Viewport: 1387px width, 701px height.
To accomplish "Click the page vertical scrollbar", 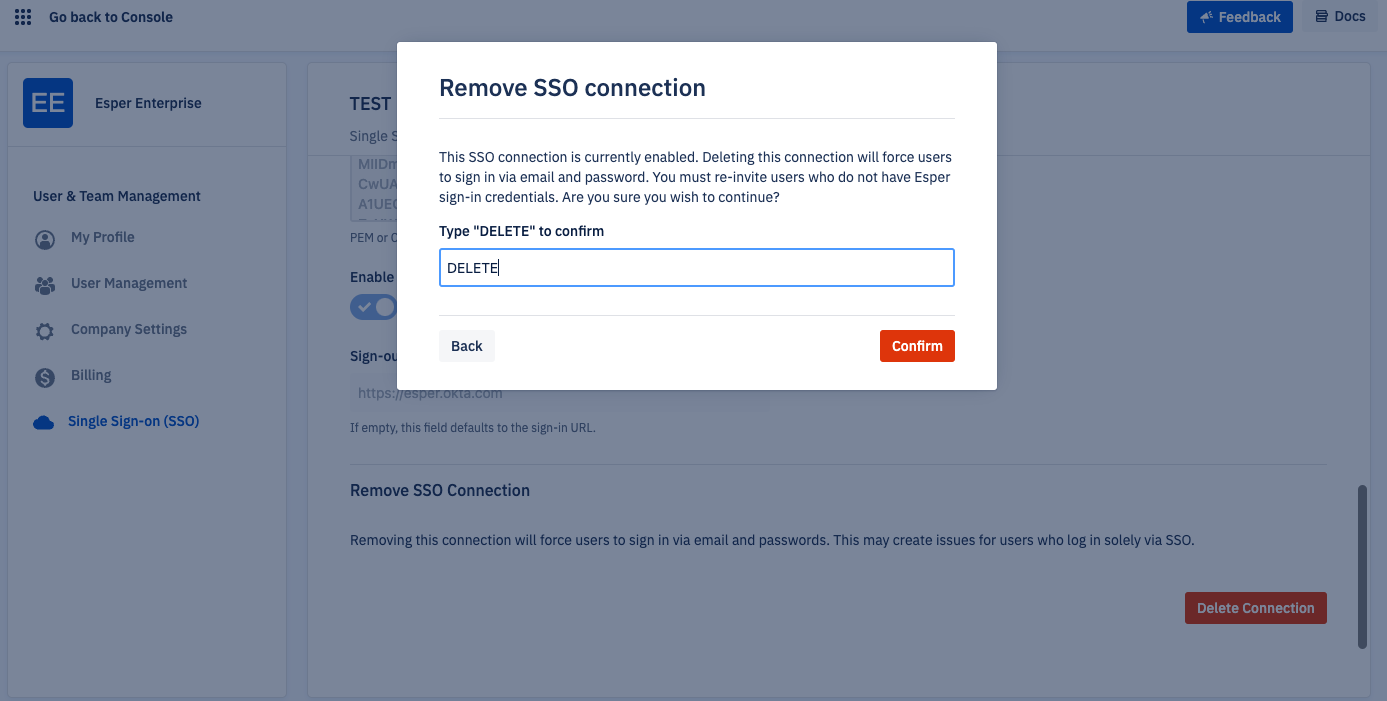I will tap(1362, 567).
